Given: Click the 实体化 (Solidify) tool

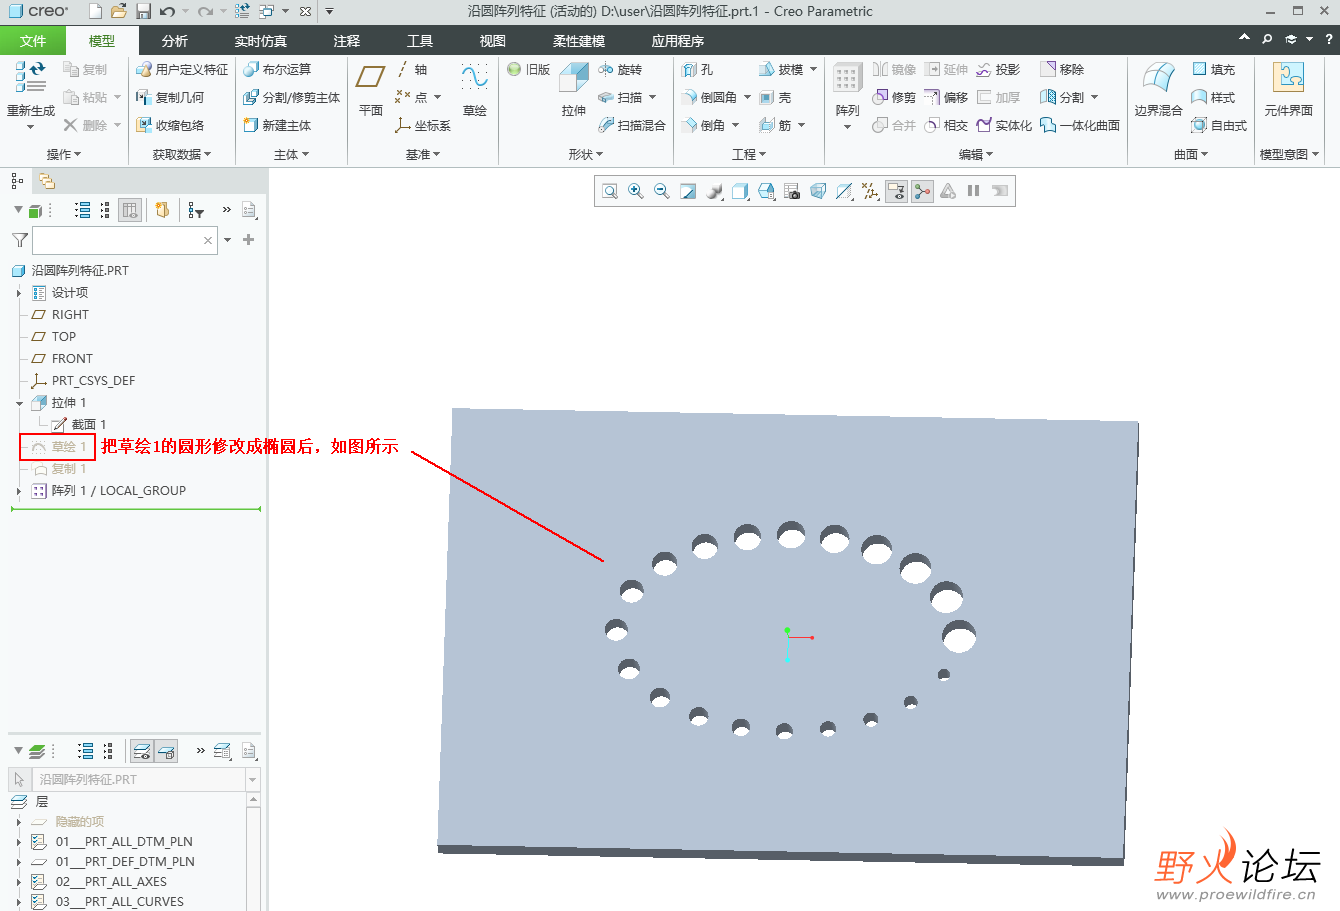Looking at the screenshot, I should (1004, 125).
